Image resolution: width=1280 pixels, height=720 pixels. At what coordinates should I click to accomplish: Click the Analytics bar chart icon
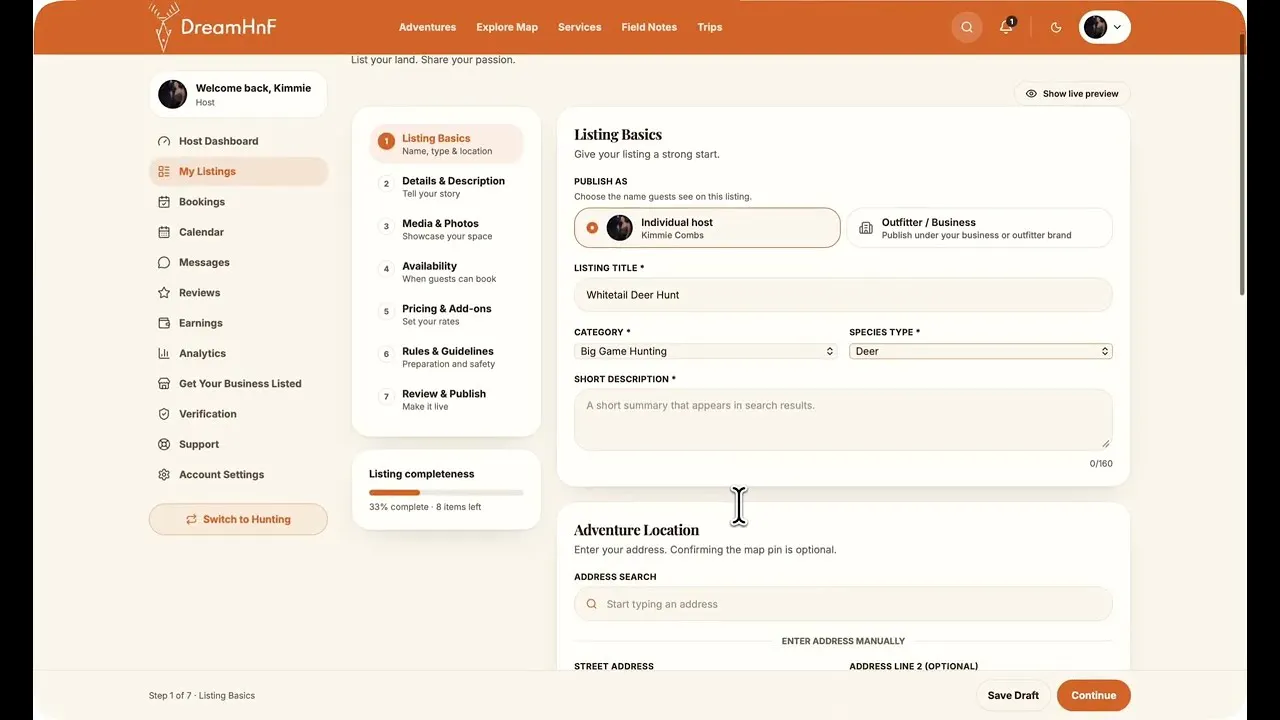coord(164,354)
